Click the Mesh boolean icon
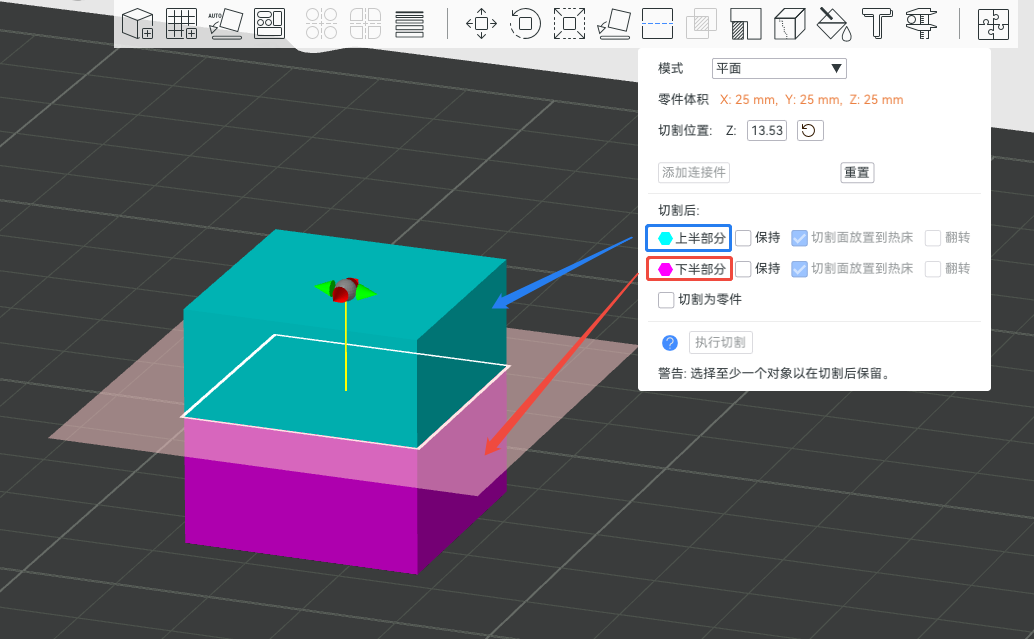Viewport: 1034px width, 639px height. pos(702,25)
